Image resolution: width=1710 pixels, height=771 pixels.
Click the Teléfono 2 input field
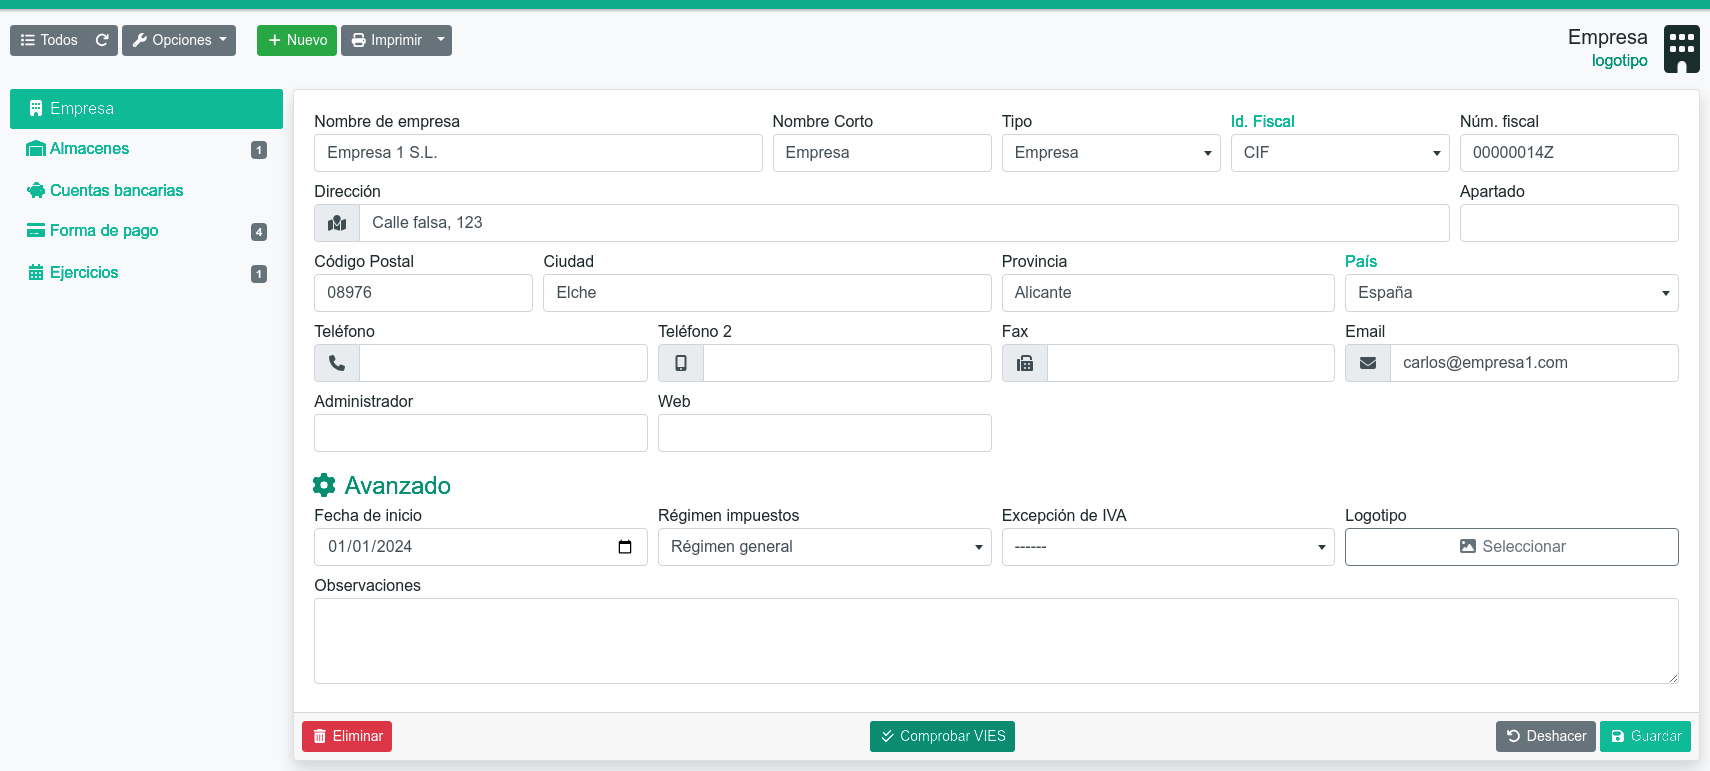847,363
